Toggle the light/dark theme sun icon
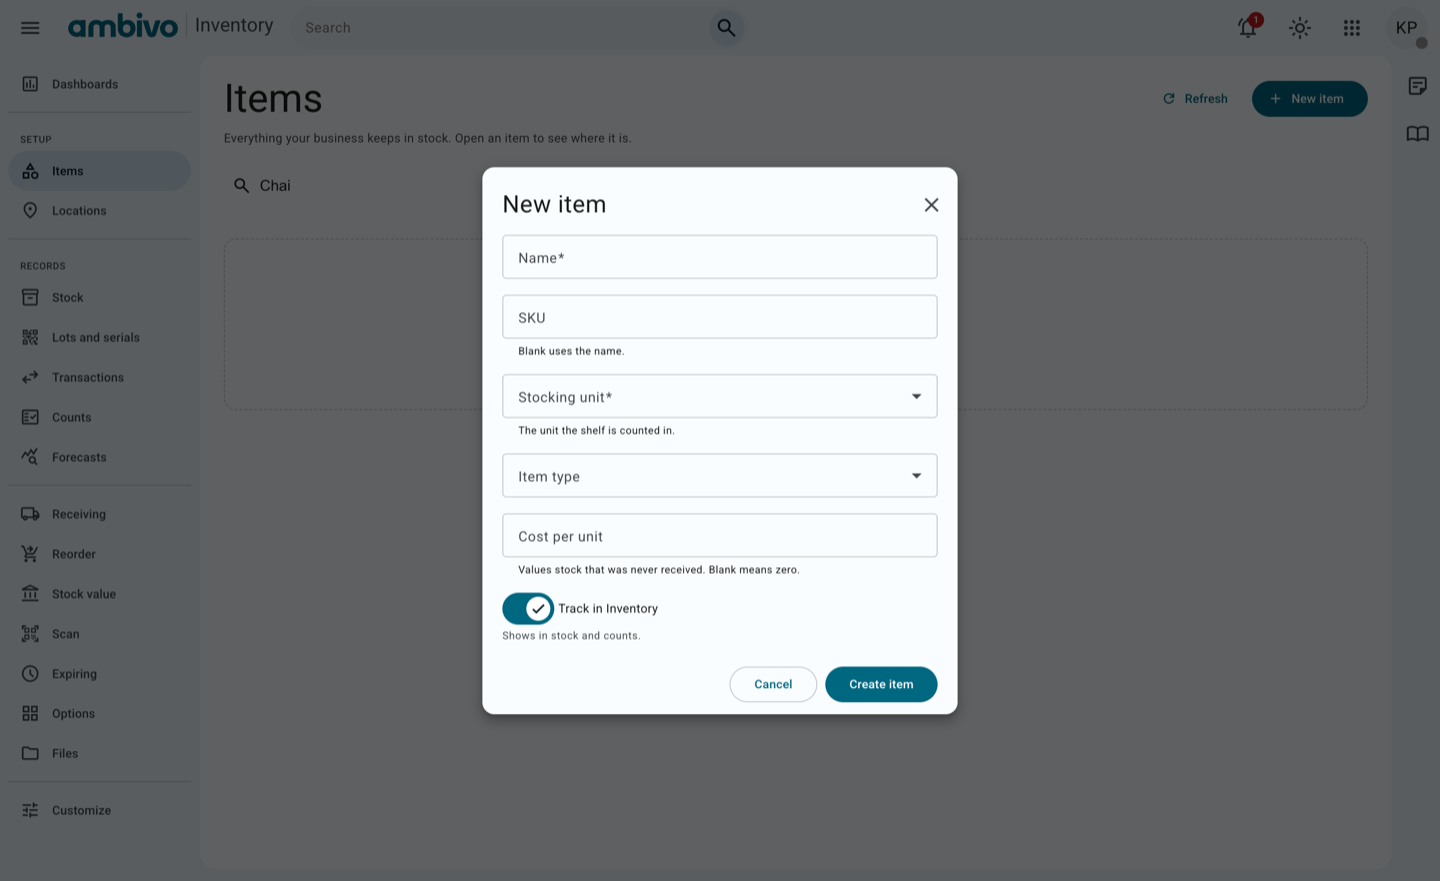Viewport: 1440px width, 881px height. coord(1300,28)
